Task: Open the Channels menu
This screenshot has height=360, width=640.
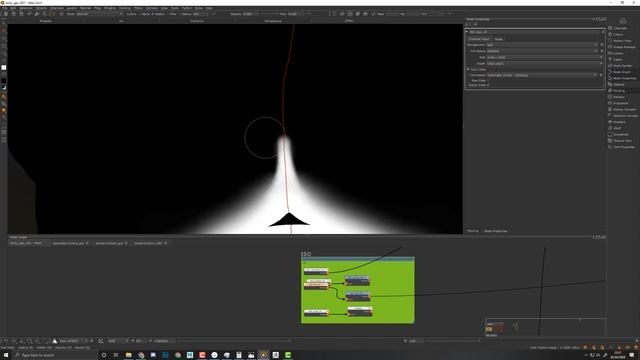Action: pyautogui.click(x=57, y=8)
